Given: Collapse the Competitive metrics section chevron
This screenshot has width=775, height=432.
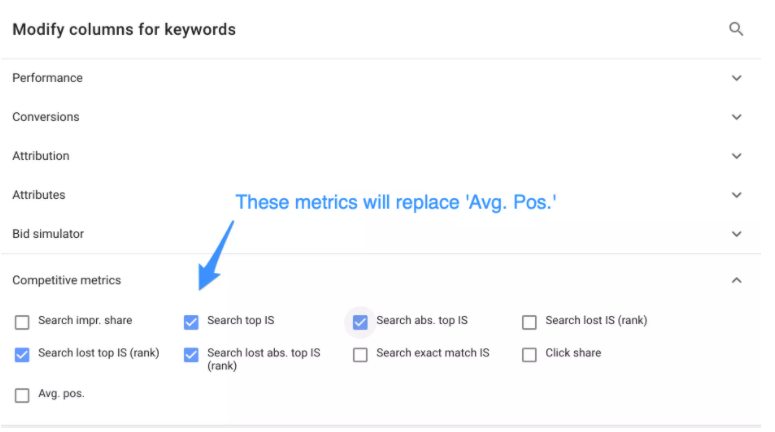Looking at the screenshot, I should click(737, 281).
